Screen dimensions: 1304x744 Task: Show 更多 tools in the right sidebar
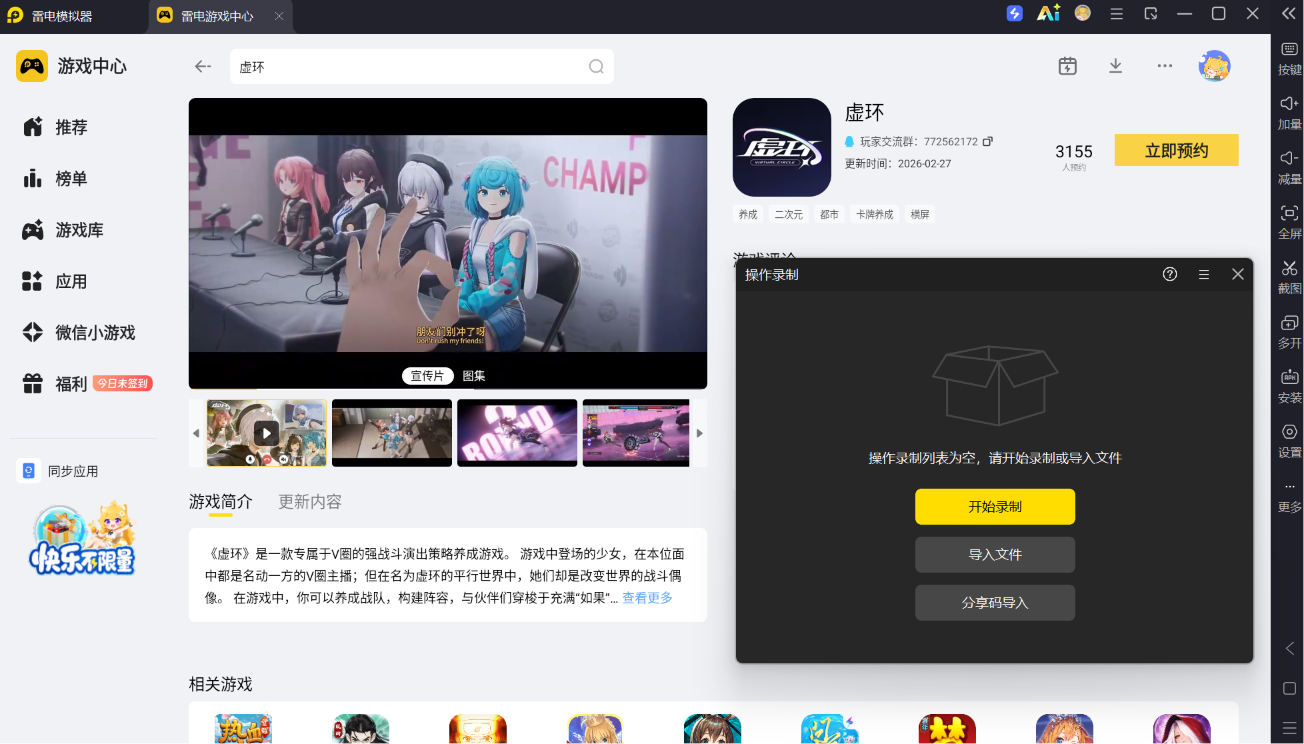[x=1289, y=495]
